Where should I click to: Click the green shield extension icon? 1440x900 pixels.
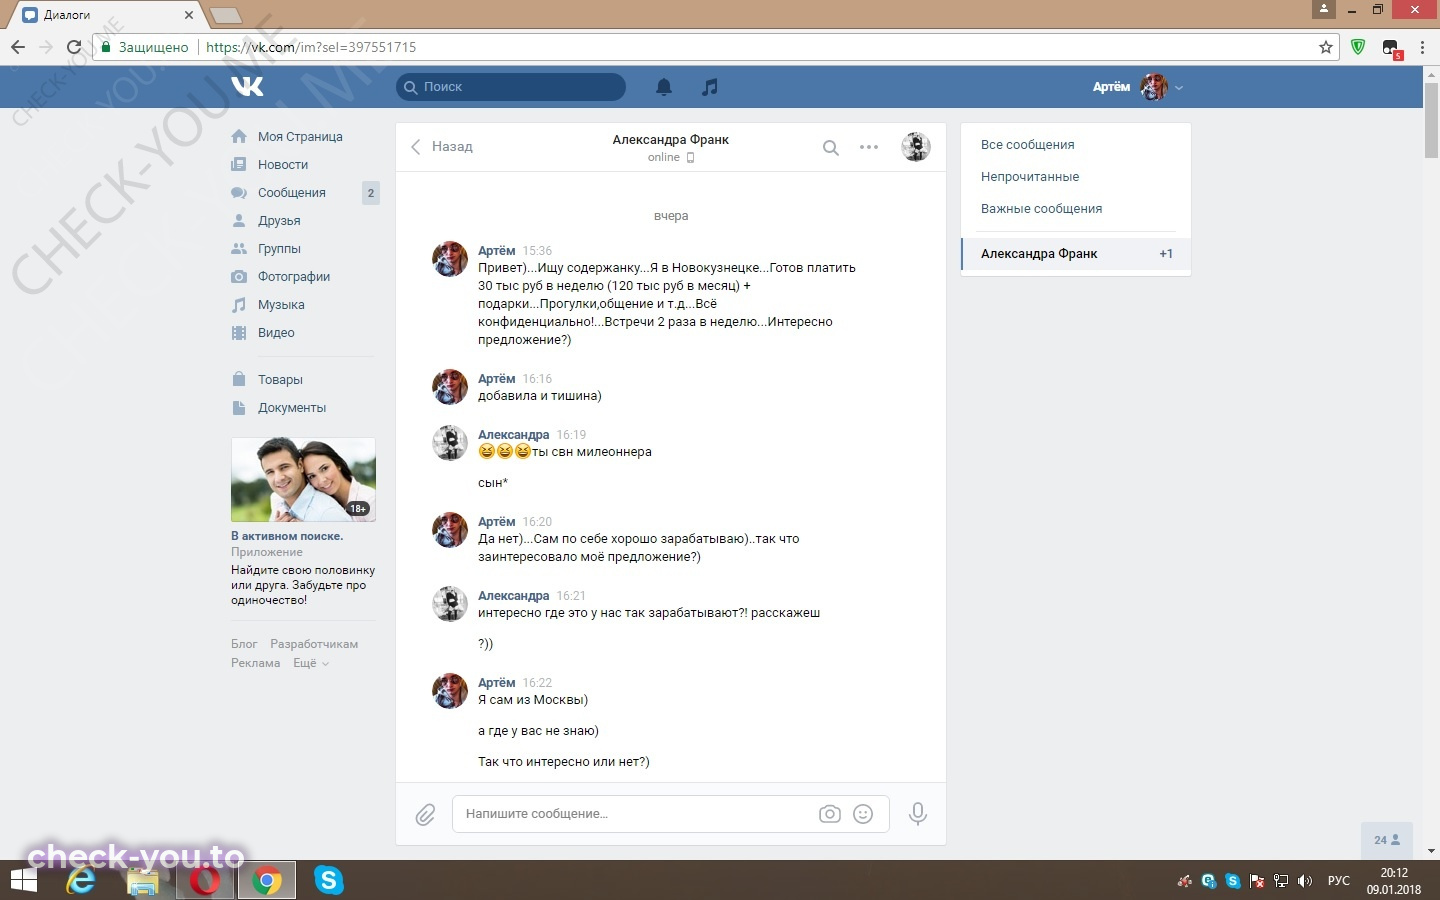click(1358, 47)
